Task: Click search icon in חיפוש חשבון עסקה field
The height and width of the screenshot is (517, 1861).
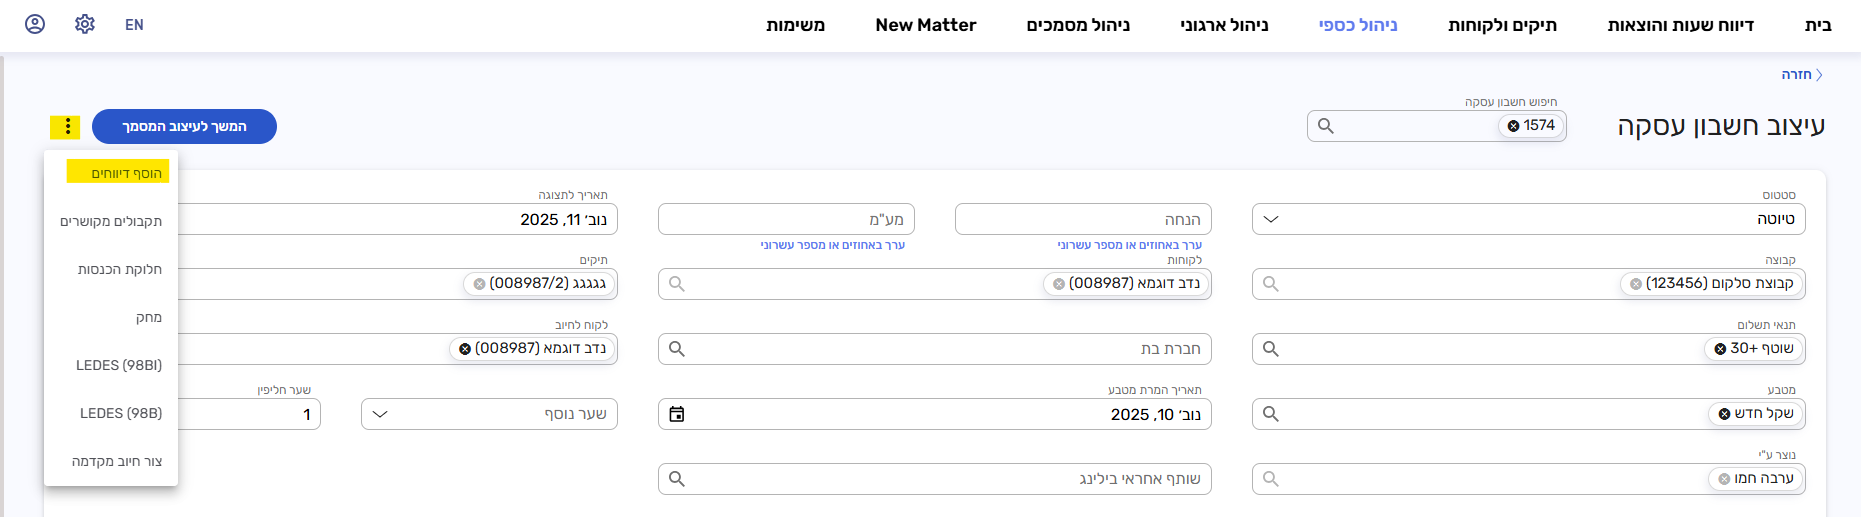Action: click(x=1326, y=126)
